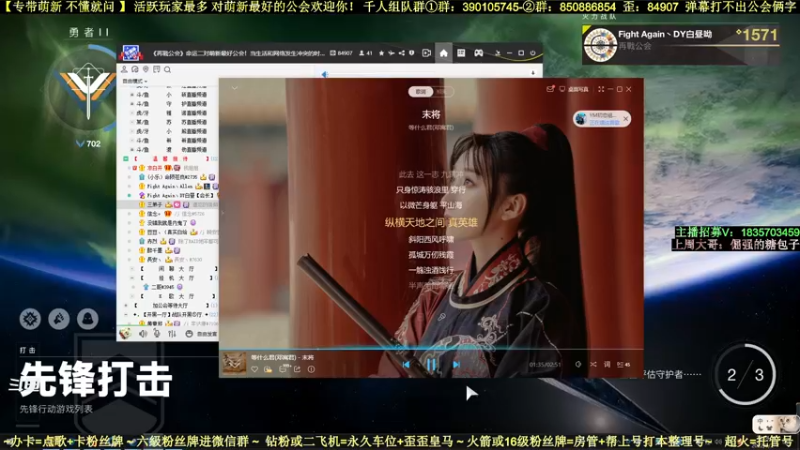
Task: Mute the speaker at YY bottom bar
Action: [142, 334]
